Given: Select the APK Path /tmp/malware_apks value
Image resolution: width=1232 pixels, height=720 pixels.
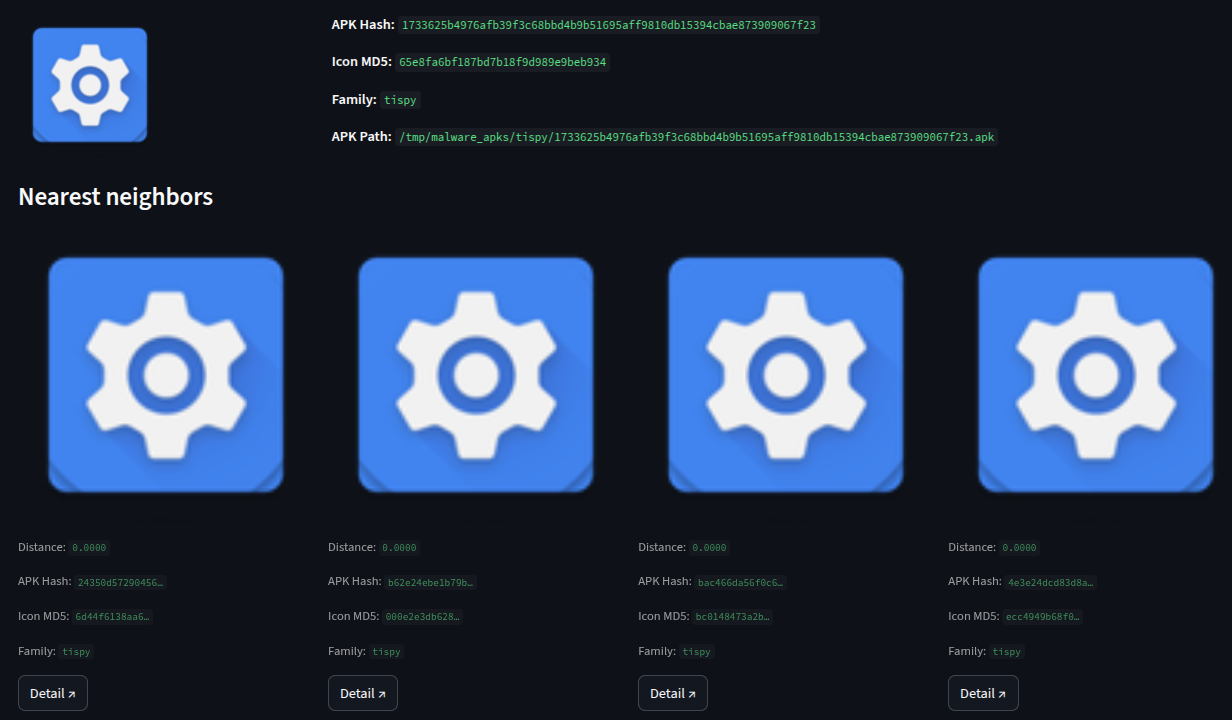Looking at the screenshot, I should (x=696, y=137).
